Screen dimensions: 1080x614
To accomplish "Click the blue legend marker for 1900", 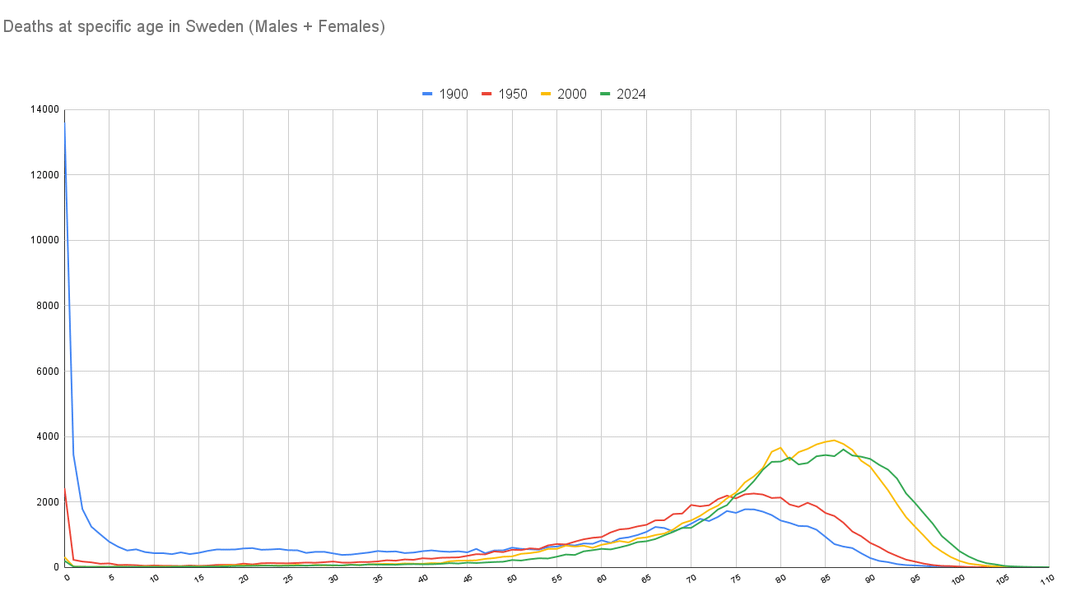I will click(x=428, y=94).
